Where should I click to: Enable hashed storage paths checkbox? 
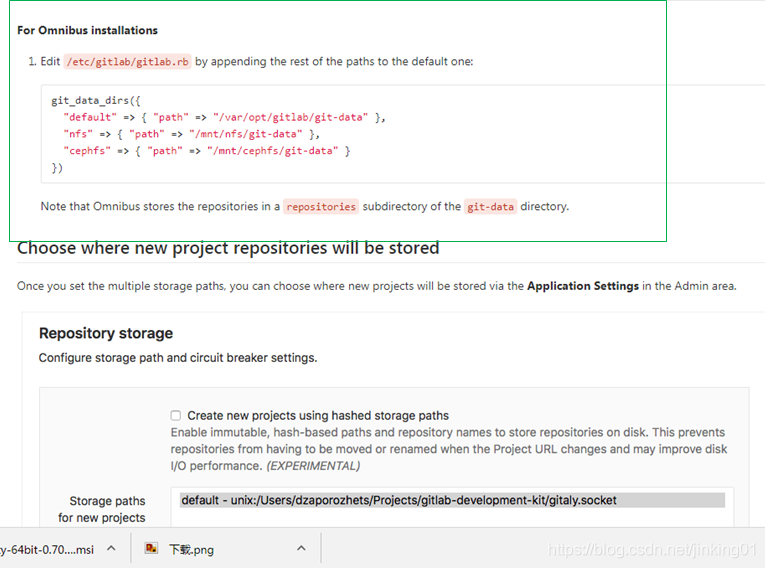pos(176,415)
